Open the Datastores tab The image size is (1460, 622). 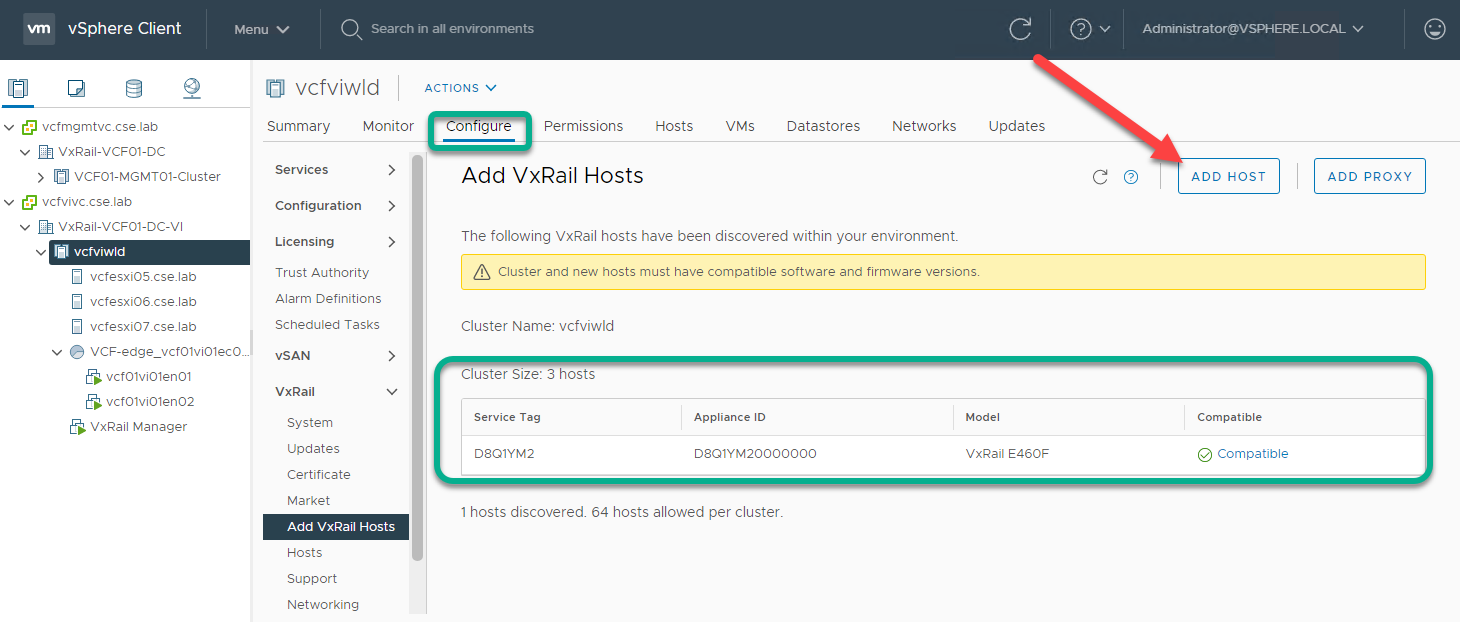pyautogui.click(x=823, y=126)
